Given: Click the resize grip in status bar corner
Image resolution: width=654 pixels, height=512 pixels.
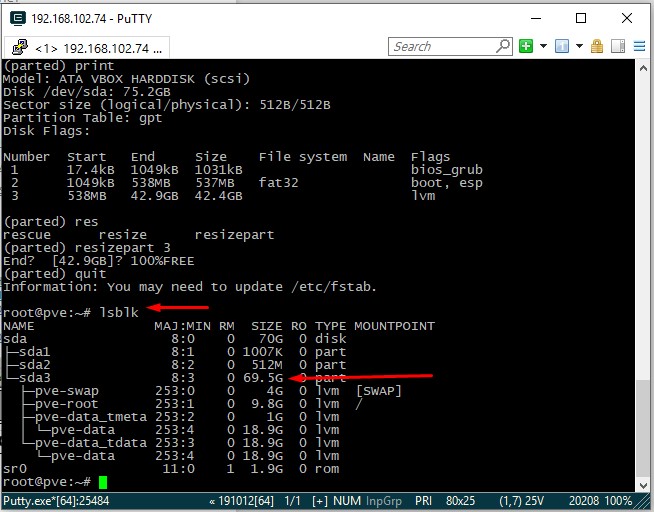Looking at the screenshot, I should [644, 502].
